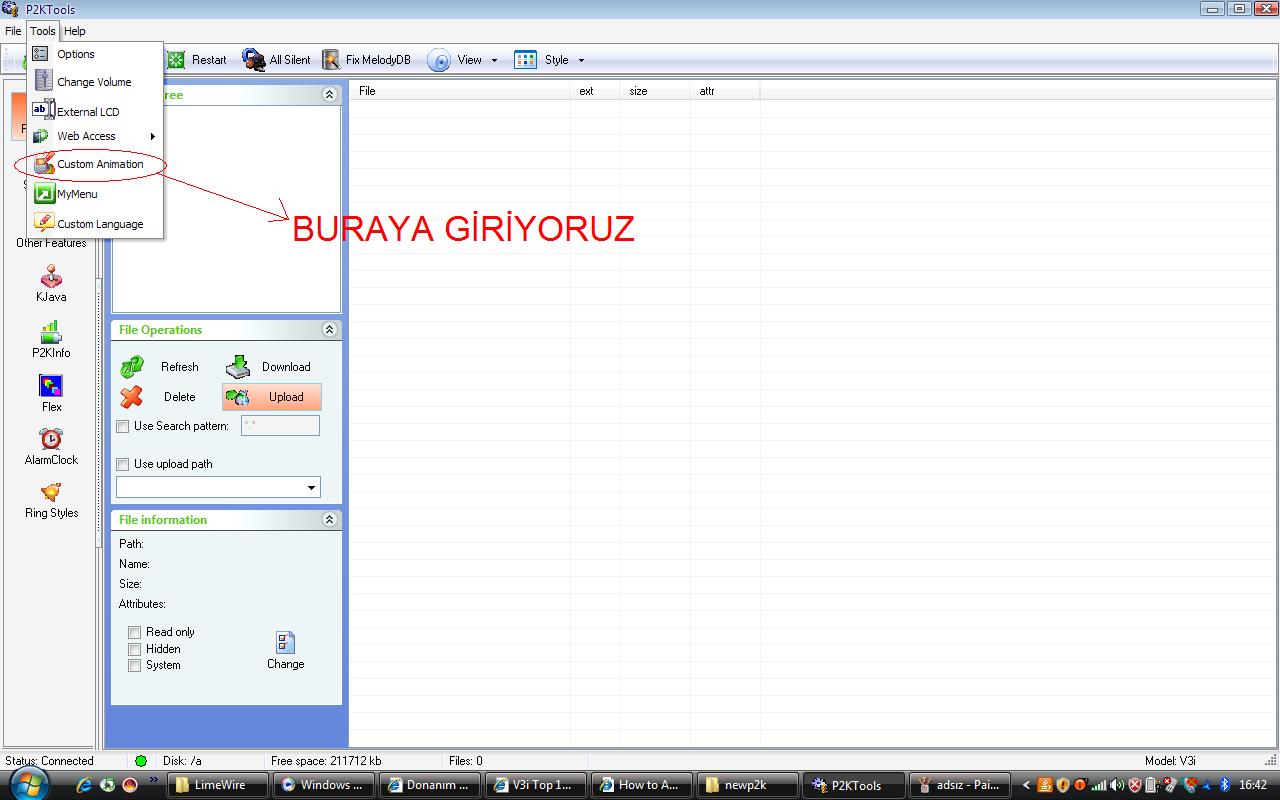Click the Upload button
Screen dimensions: 1280x800
pos(272,397)
